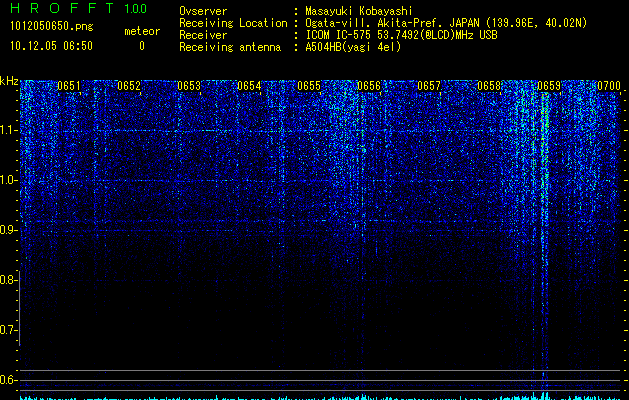
Task: Click the kHz axis unit label
Action: pyautogui.click(x=9, y=81)
